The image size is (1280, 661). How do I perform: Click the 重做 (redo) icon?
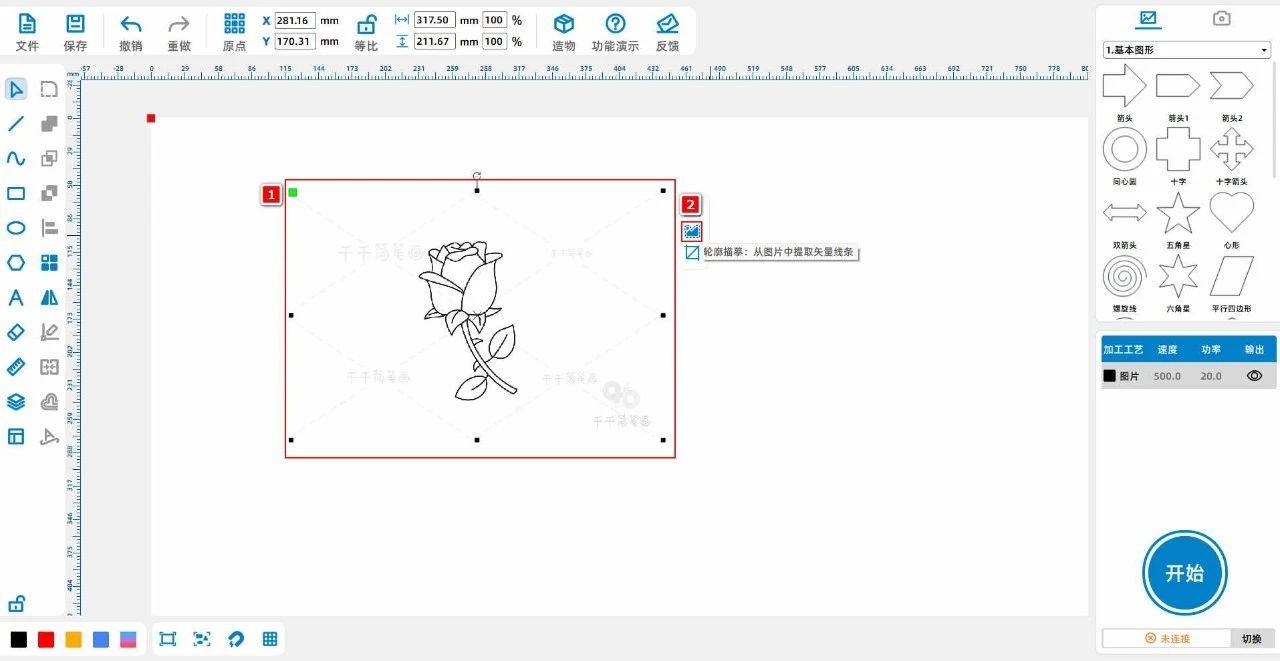[178, 25]
